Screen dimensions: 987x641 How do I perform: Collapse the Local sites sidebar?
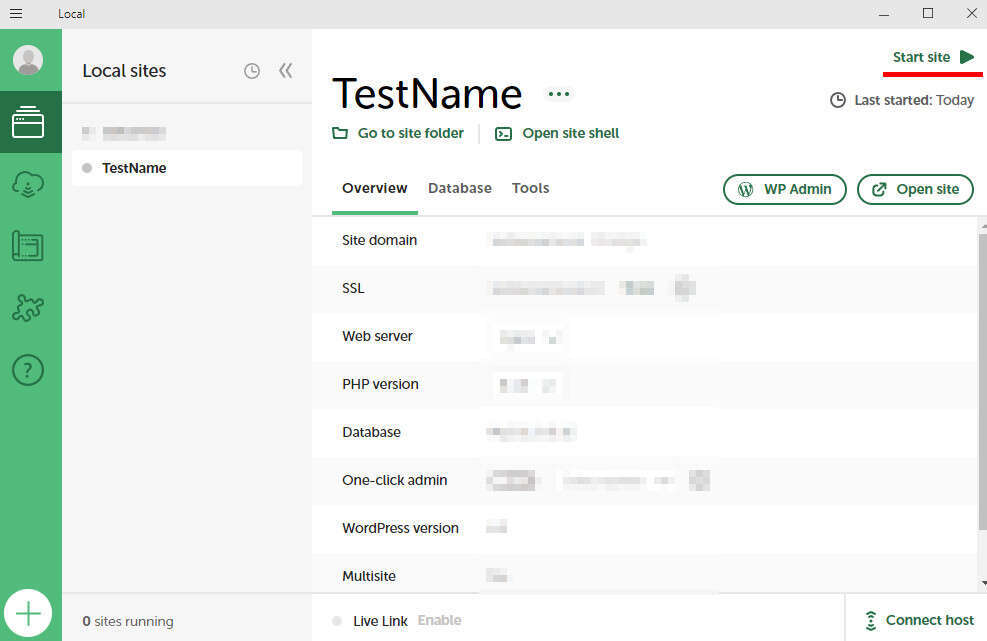(286, 71)
